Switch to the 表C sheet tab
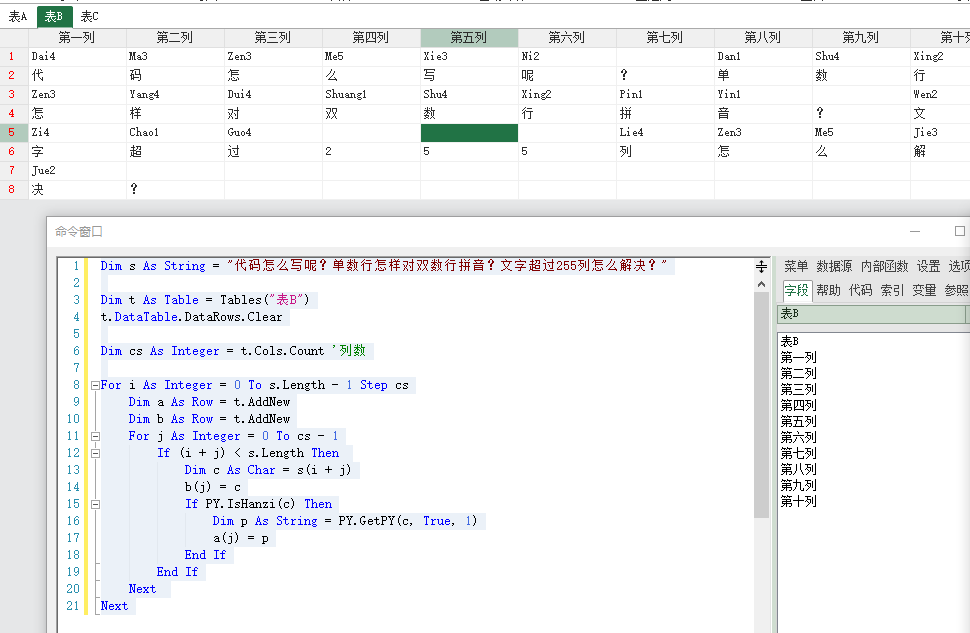970x633 pixels. 90,17
